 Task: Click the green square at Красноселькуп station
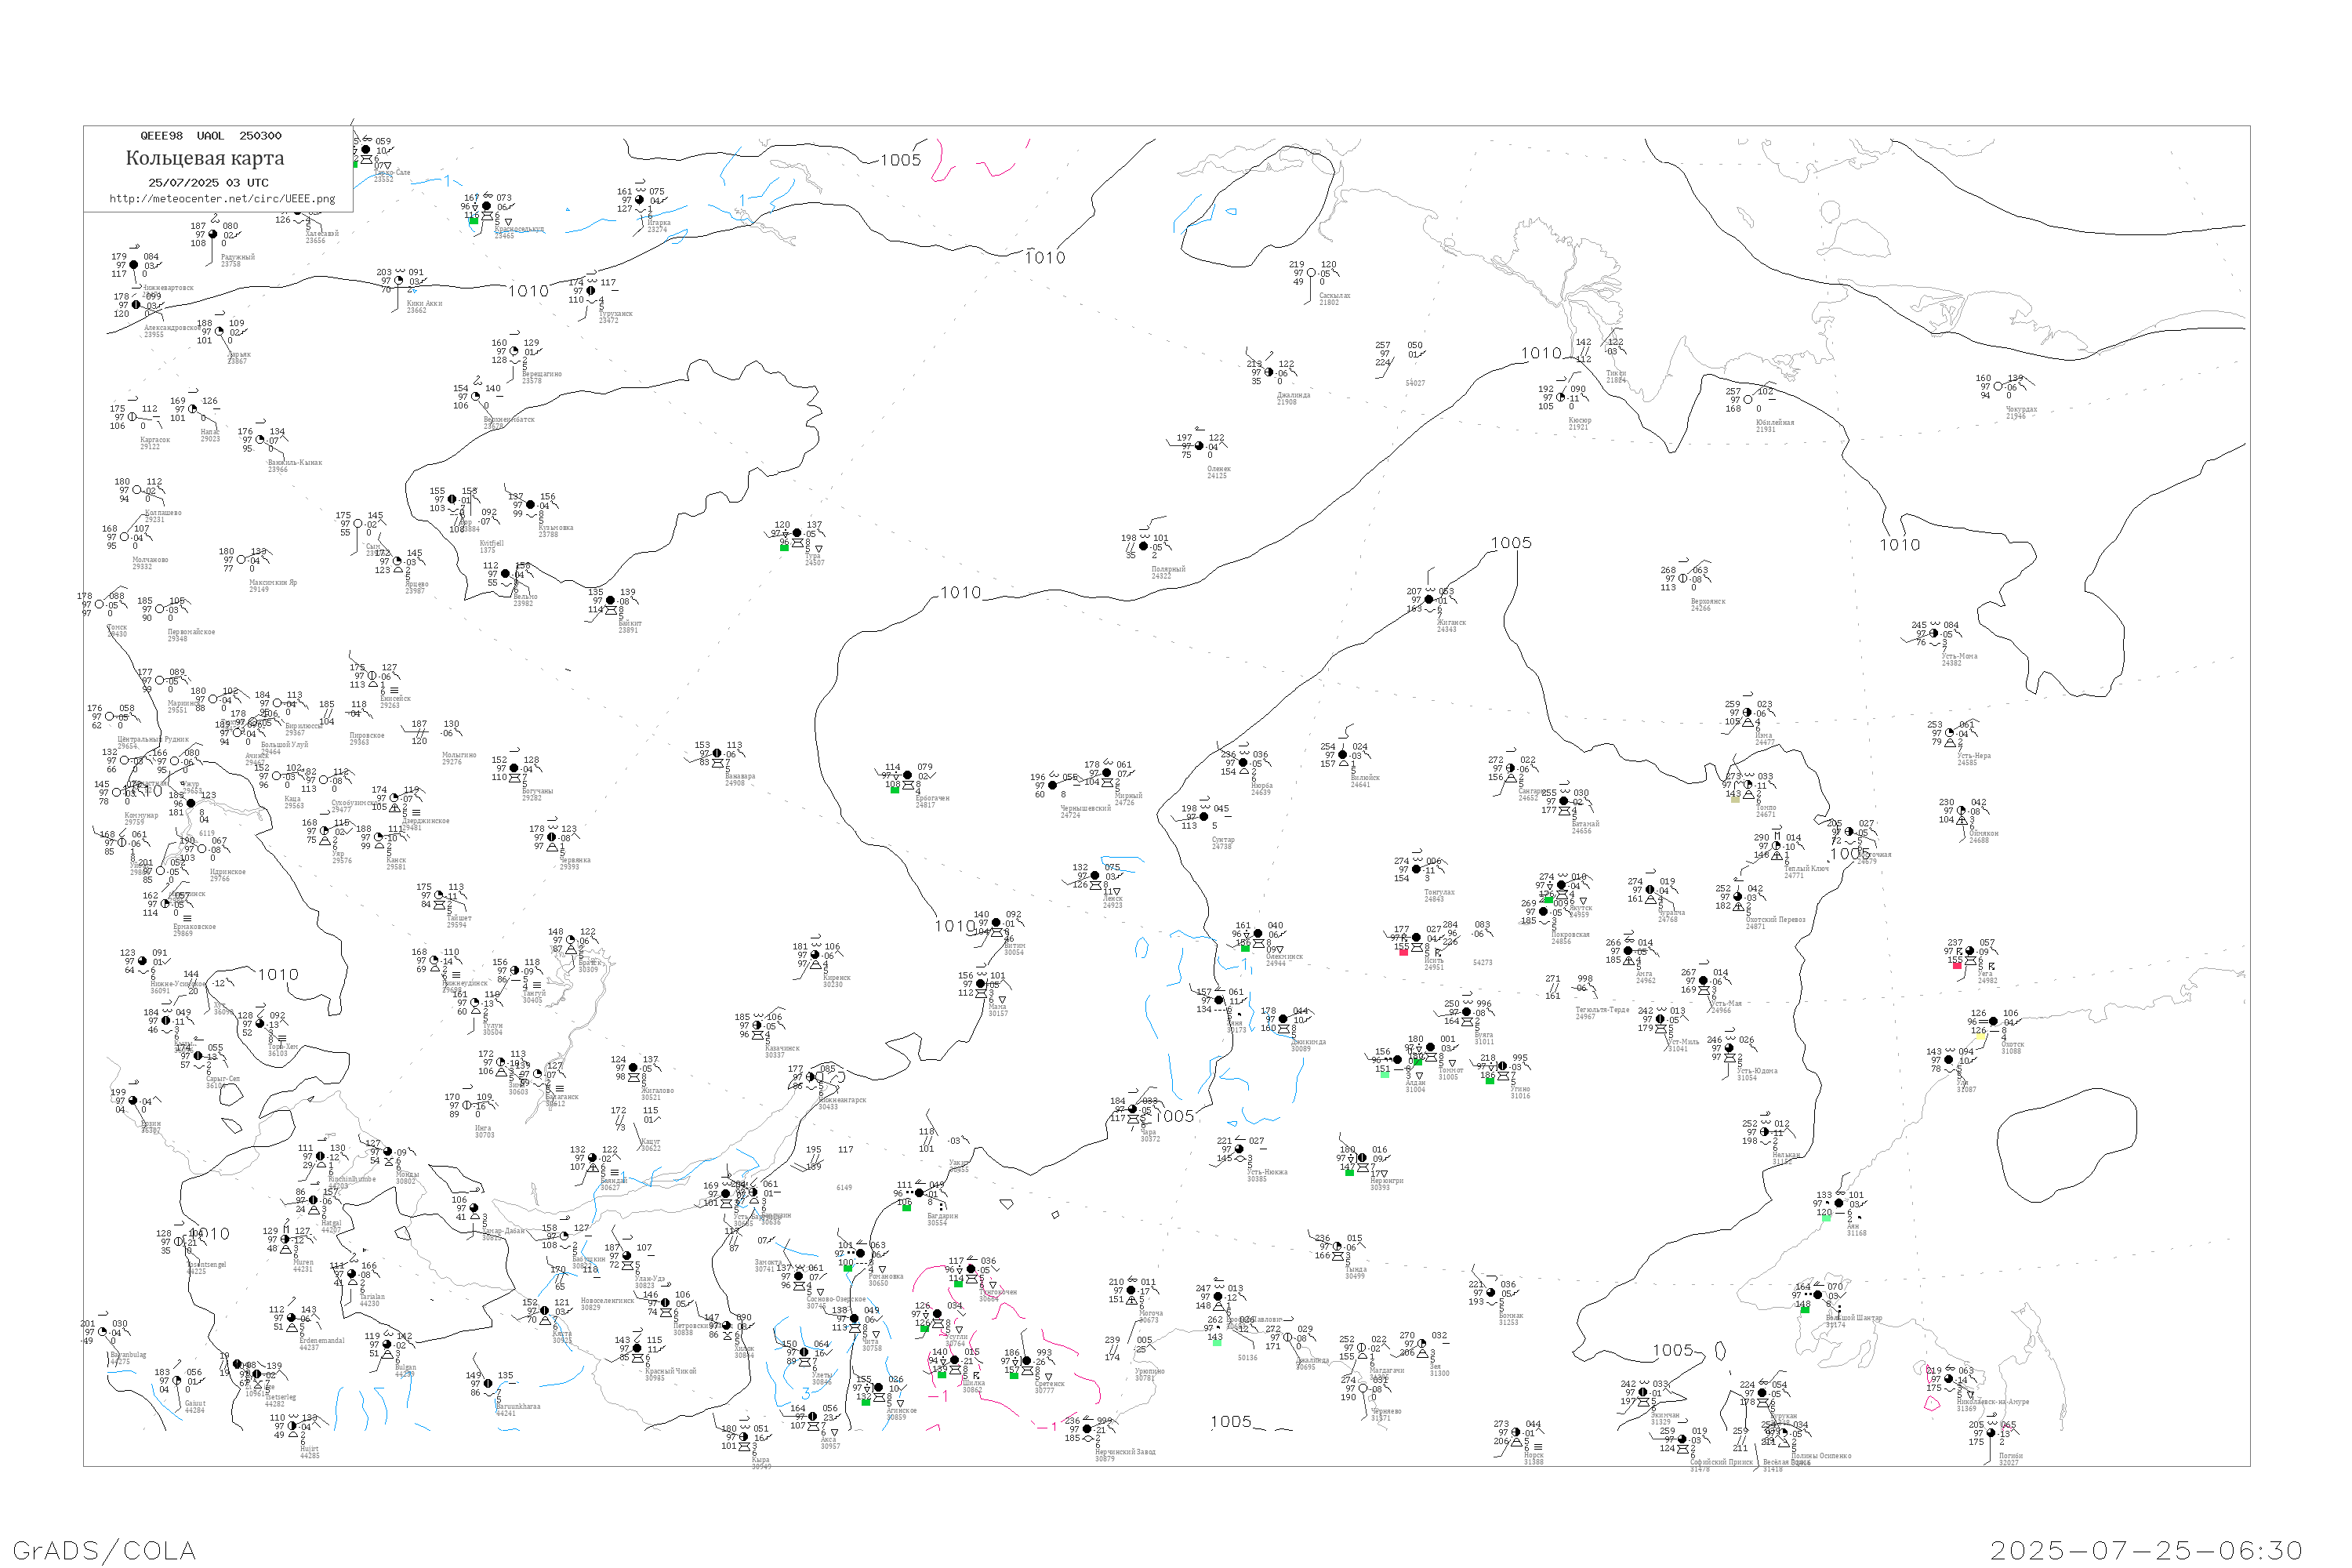click(474, 220)
